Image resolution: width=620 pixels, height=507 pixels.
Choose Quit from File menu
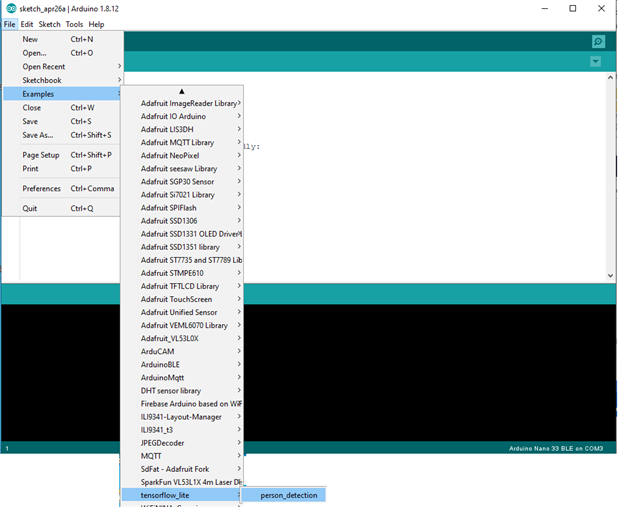tap(62, 208)
